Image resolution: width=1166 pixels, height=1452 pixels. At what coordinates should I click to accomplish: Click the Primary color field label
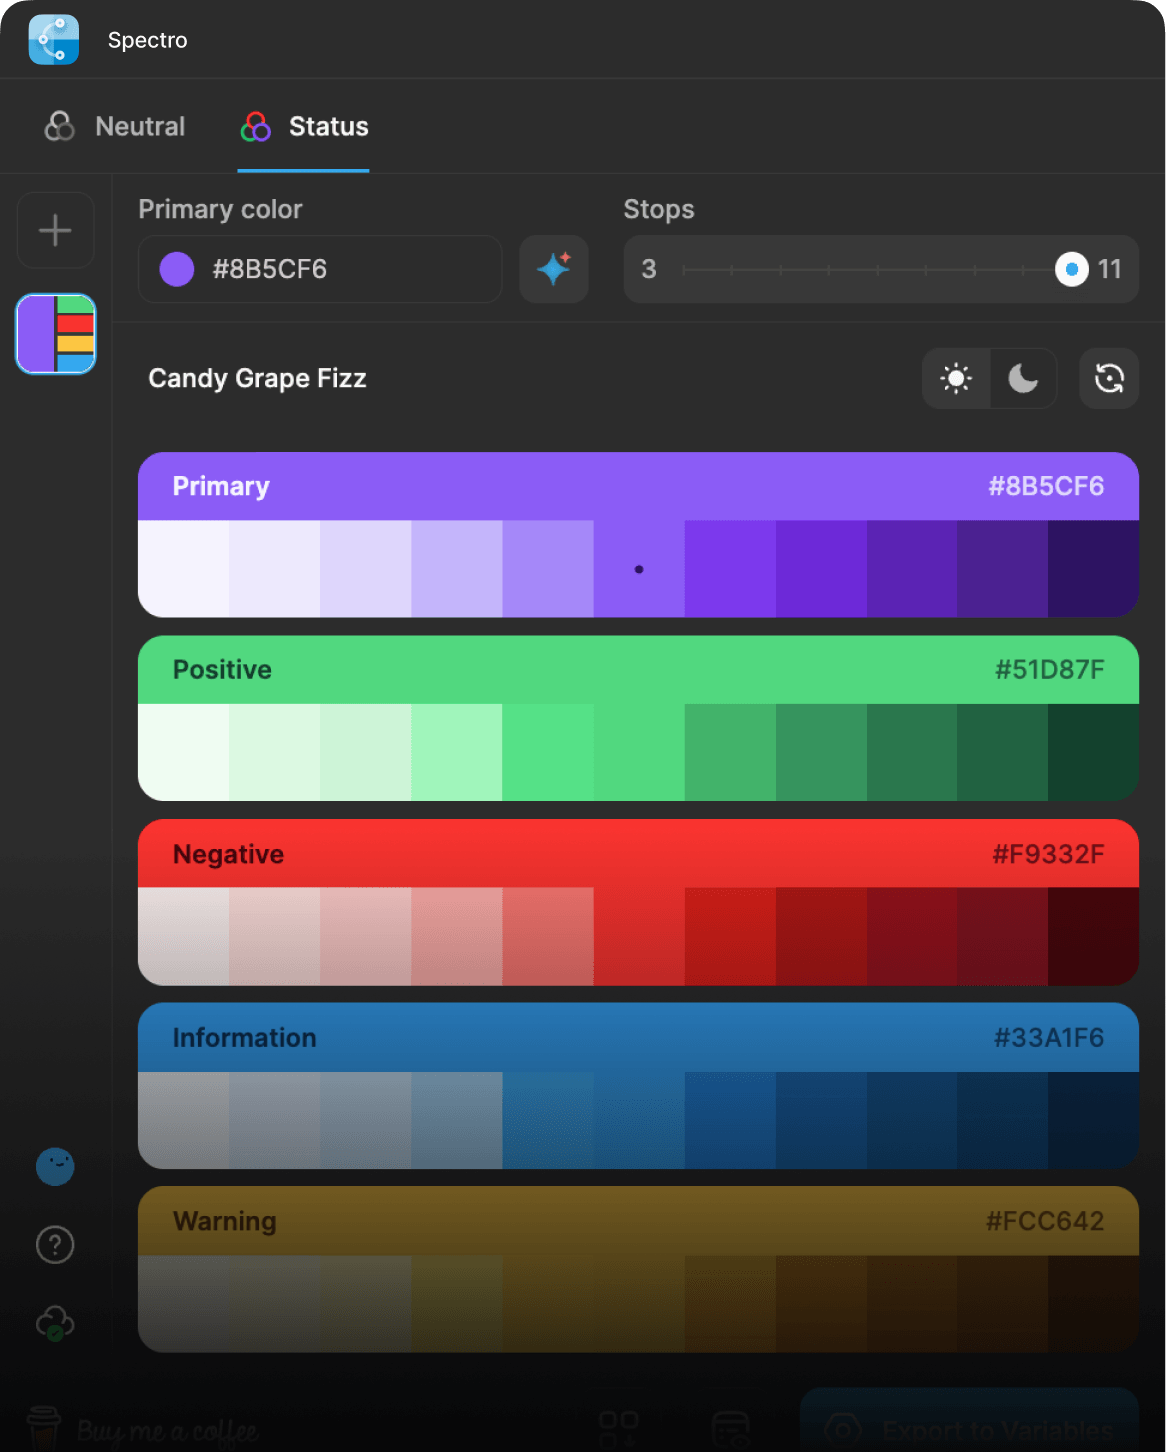point(220,209)
